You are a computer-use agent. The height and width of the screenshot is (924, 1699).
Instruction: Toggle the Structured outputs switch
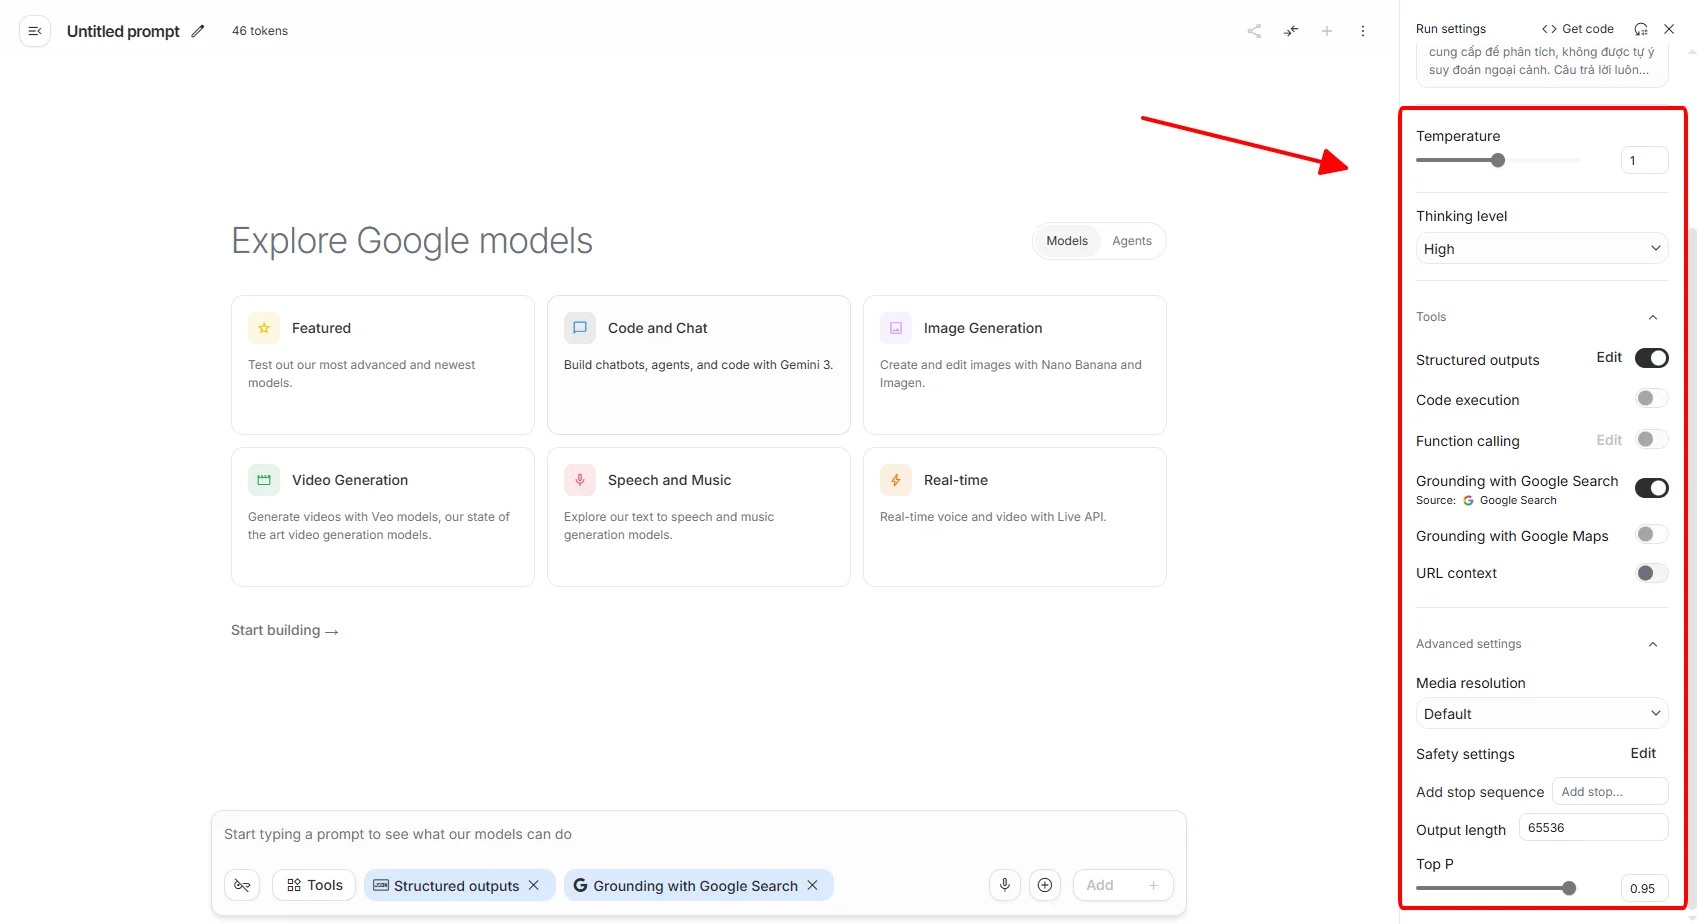pos(1652,358)
